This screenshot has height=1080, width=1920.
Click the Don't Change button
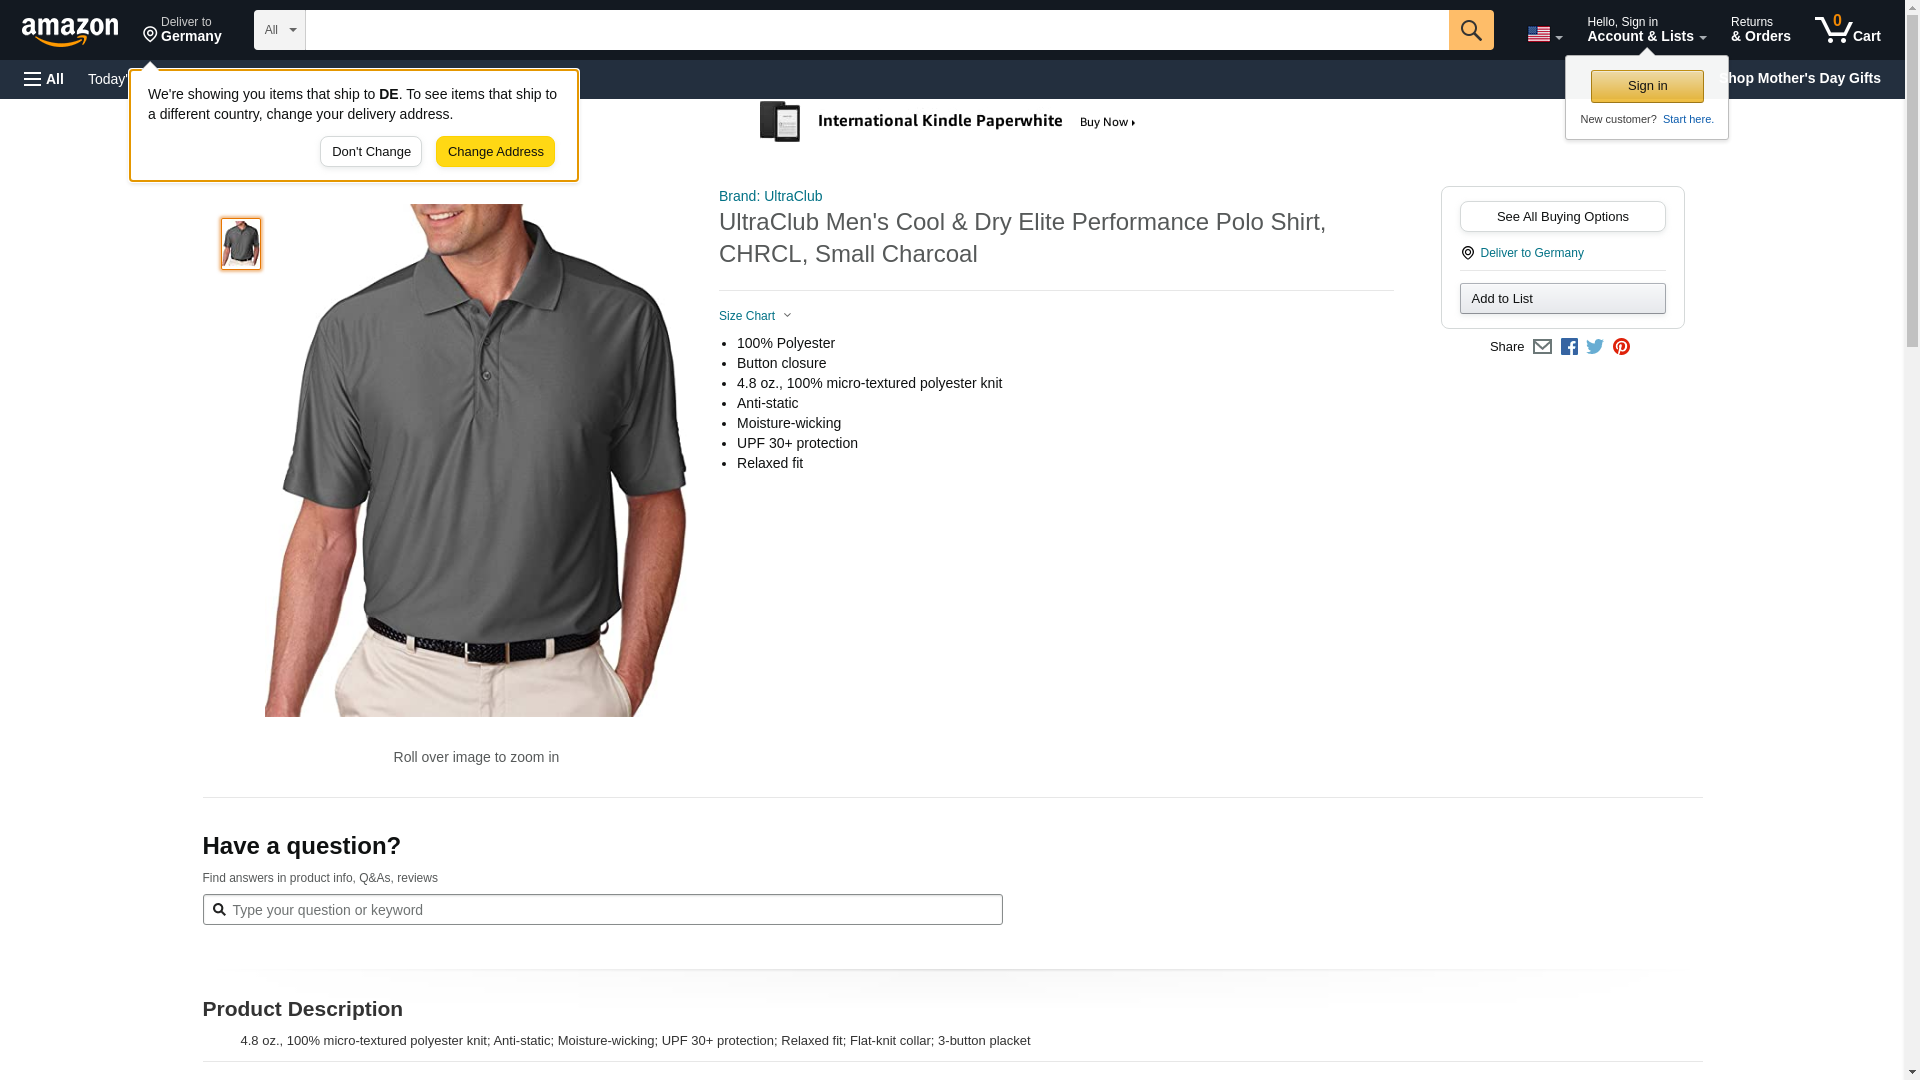(371, 152)
